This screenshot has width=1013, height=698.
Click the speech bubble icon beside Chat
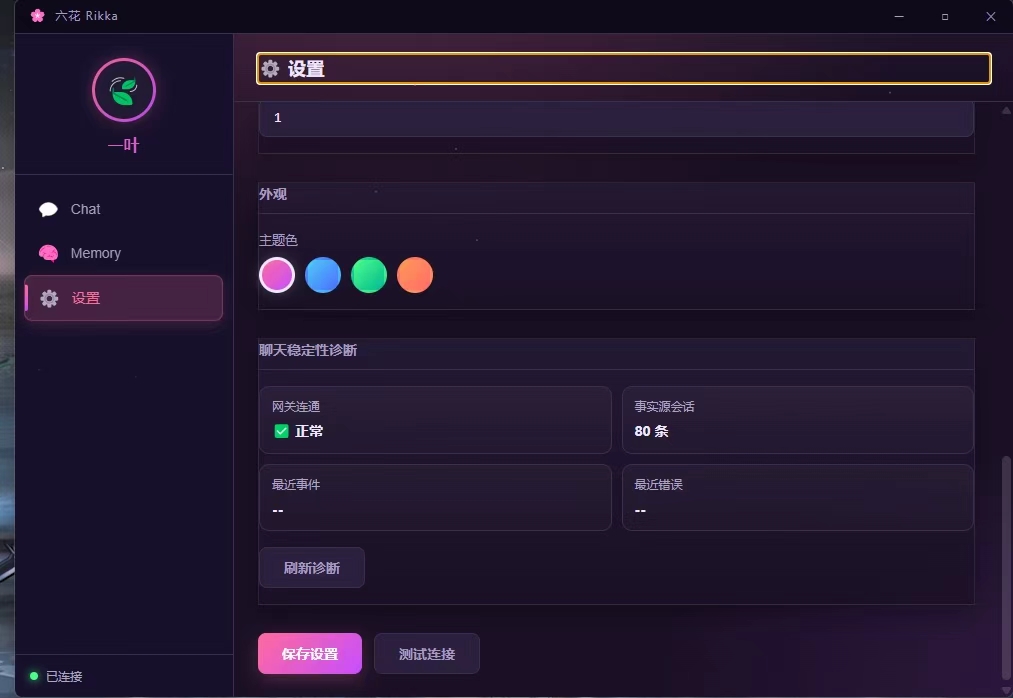pos(49,209)
